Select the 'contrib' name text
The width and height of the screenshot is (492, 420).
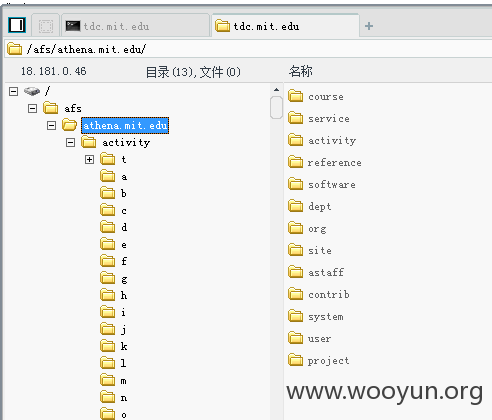(329, 295)
